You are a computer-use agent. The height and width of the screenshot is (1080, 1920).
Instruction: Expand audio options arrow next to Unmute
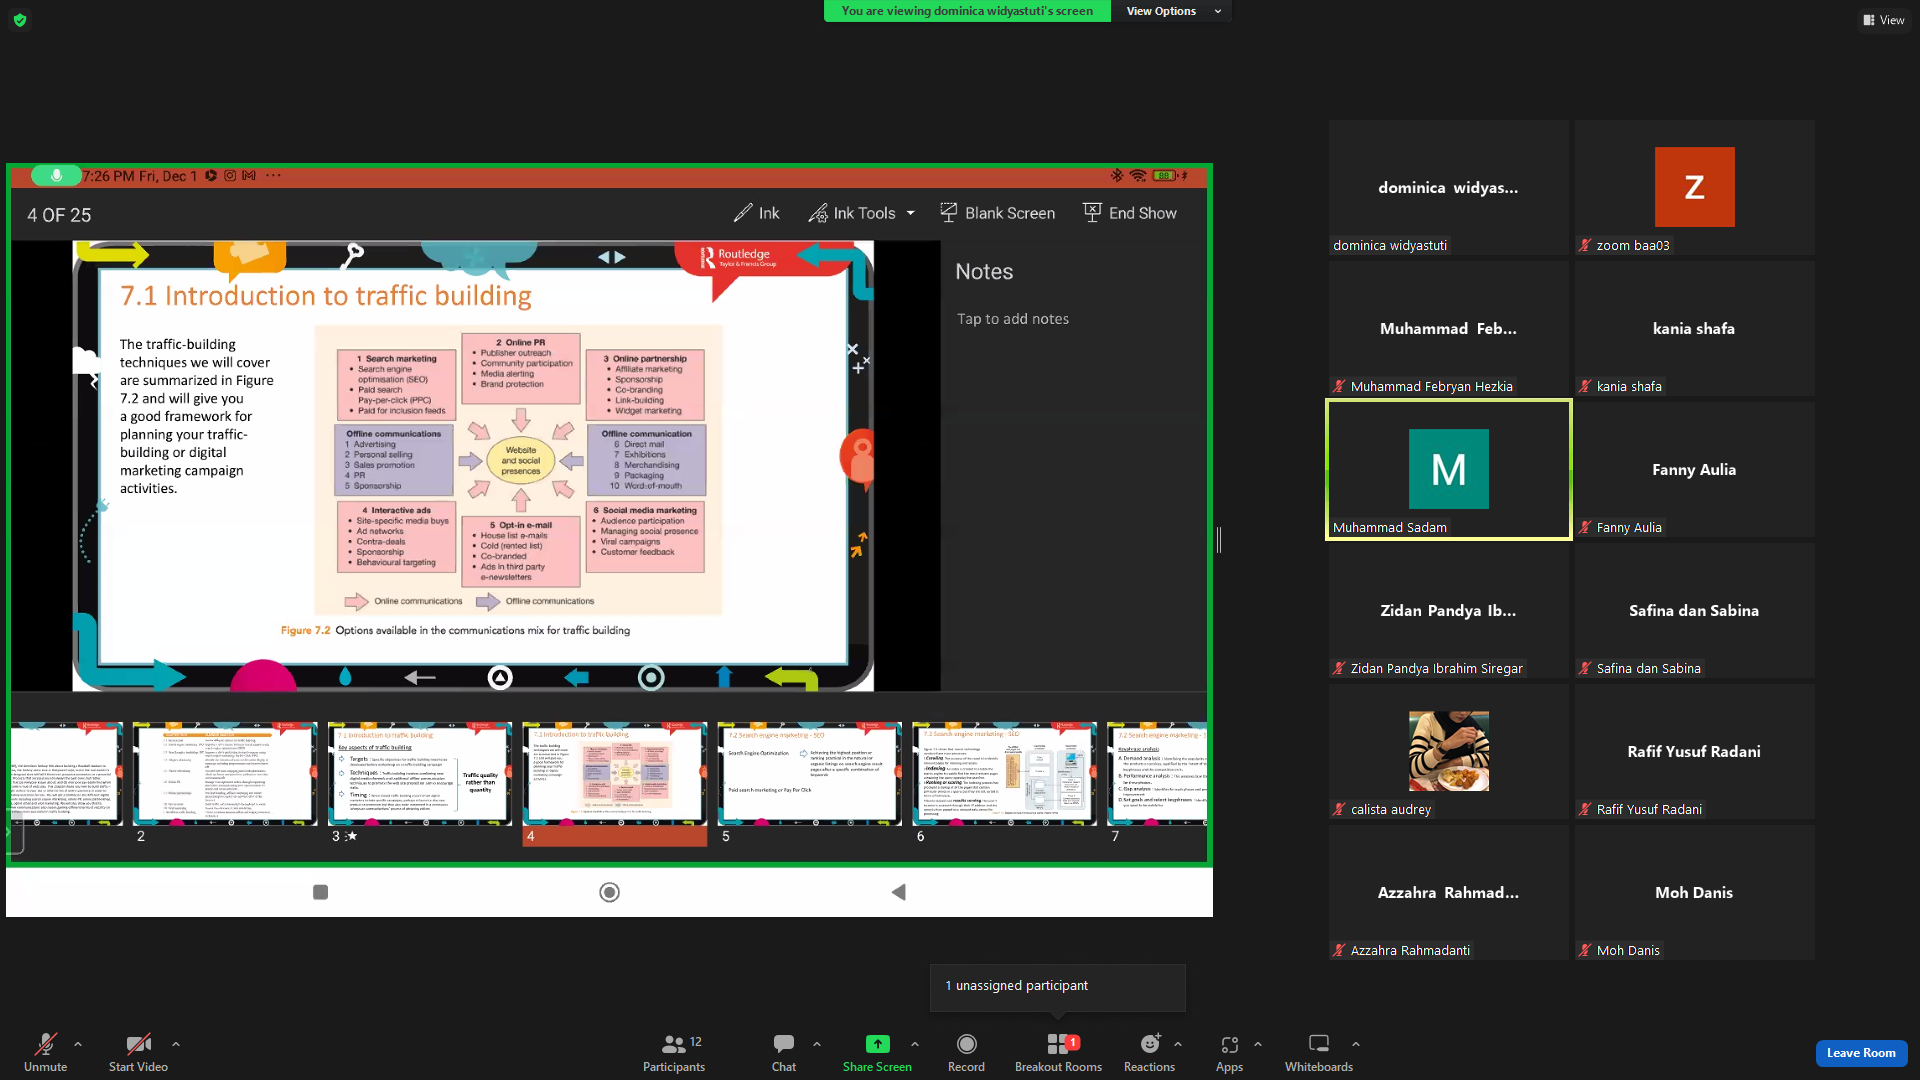[78, 1044]
